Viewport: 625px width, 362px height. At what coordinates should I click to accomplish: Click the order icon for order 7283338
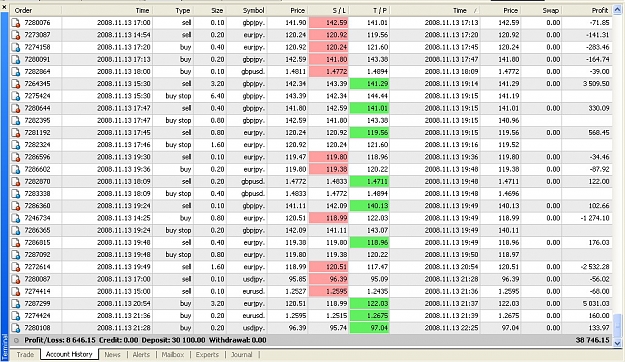16,194
